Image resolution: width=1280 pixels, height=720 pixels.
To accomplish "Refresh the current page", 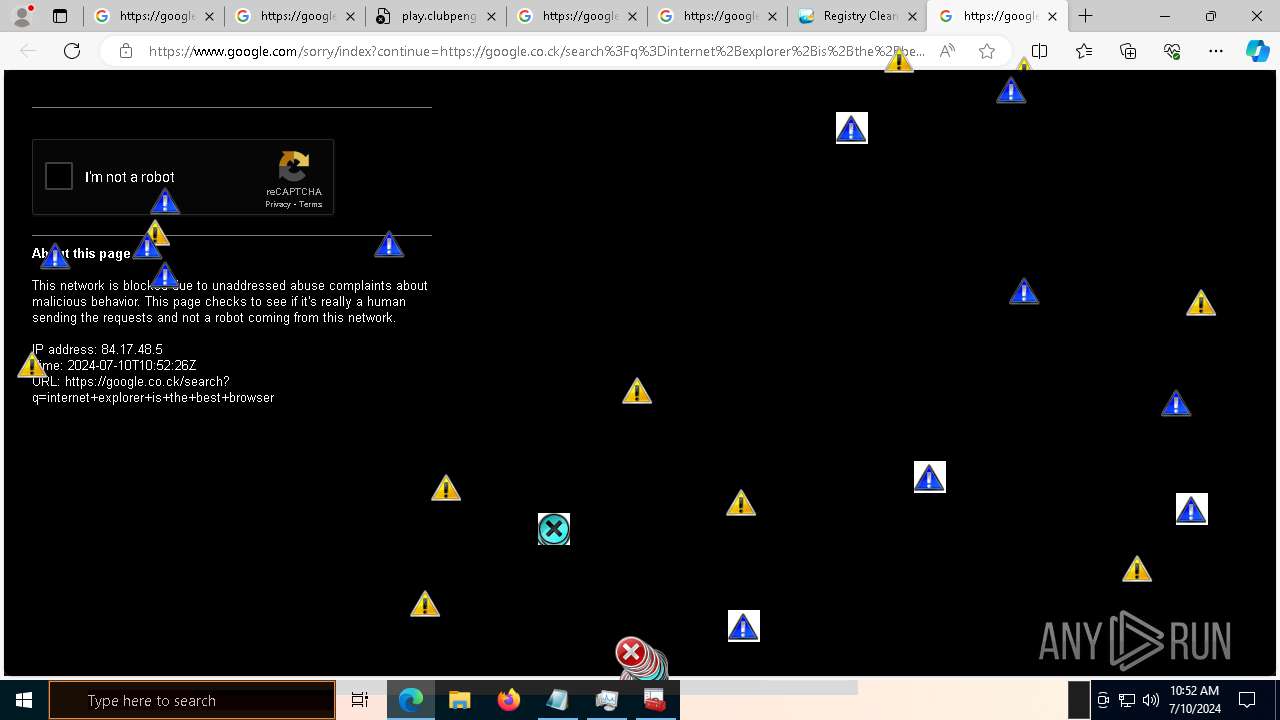I will pos(72,51).
